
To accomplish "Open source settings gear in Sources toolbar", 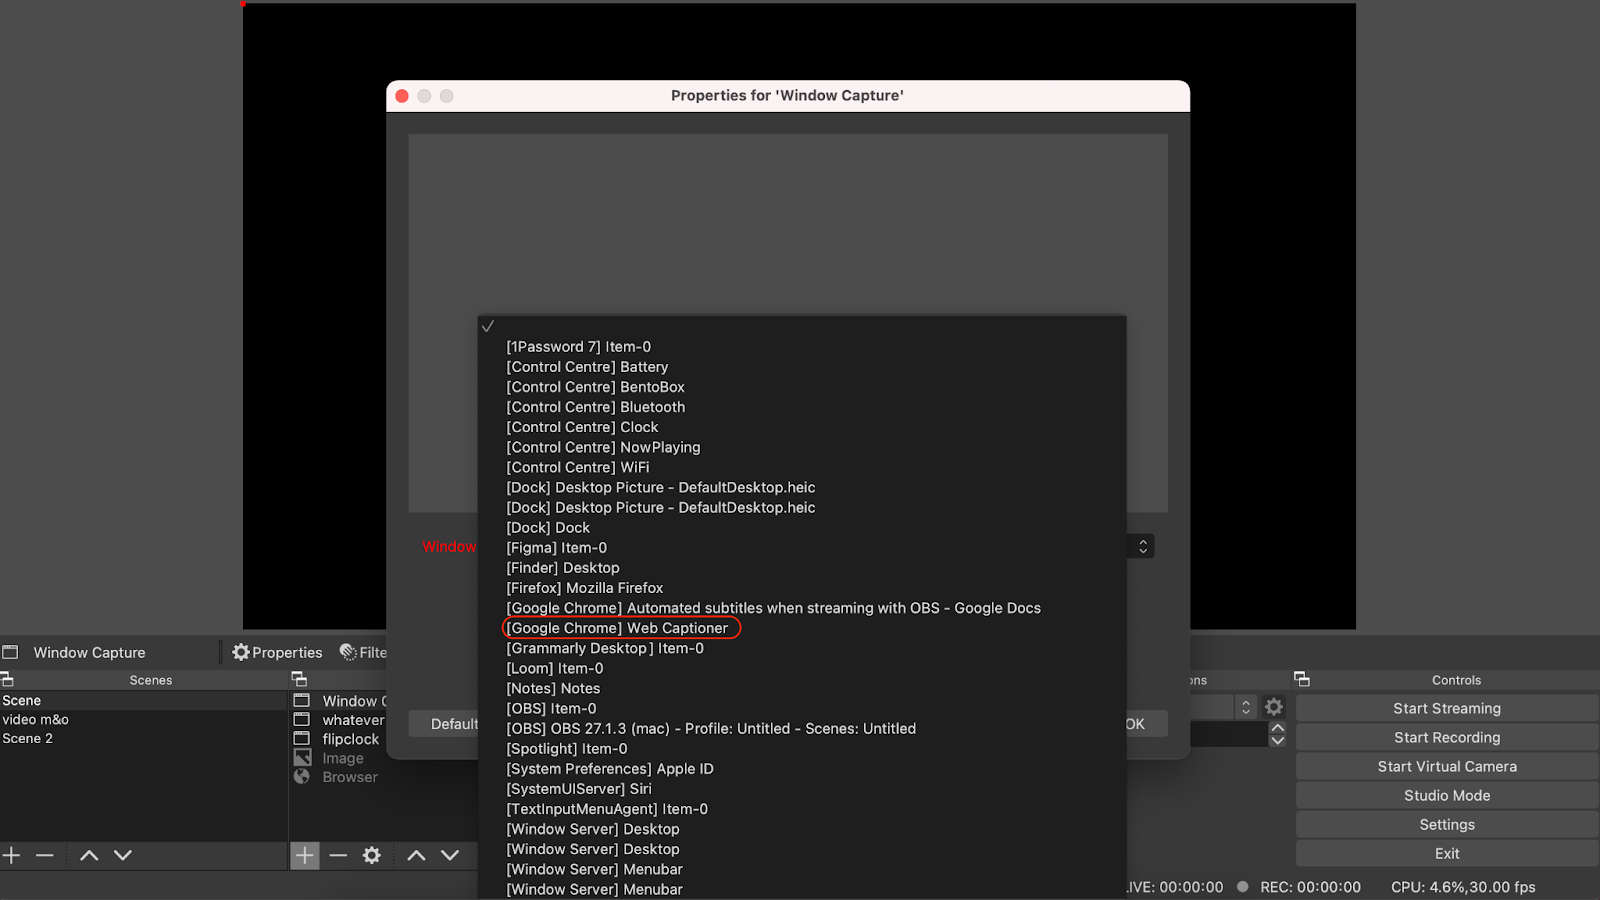I will coord(372,855).
